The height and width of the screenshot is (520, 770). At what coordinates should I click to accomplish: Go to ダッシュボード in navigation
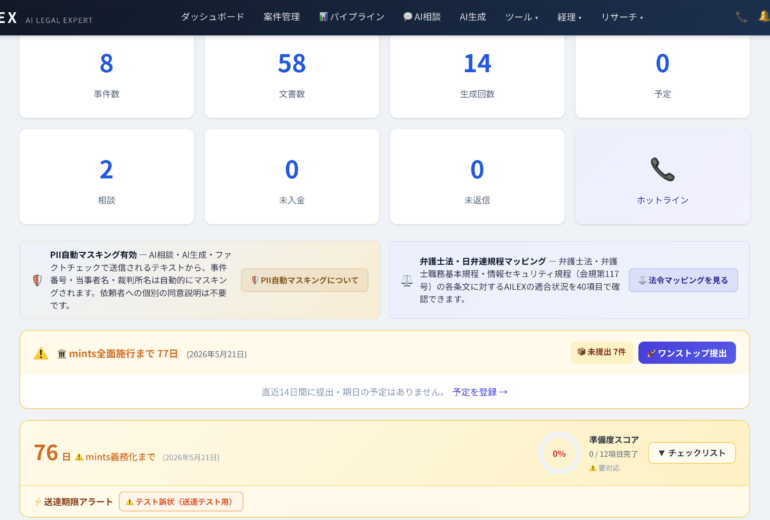pos(212,17)
